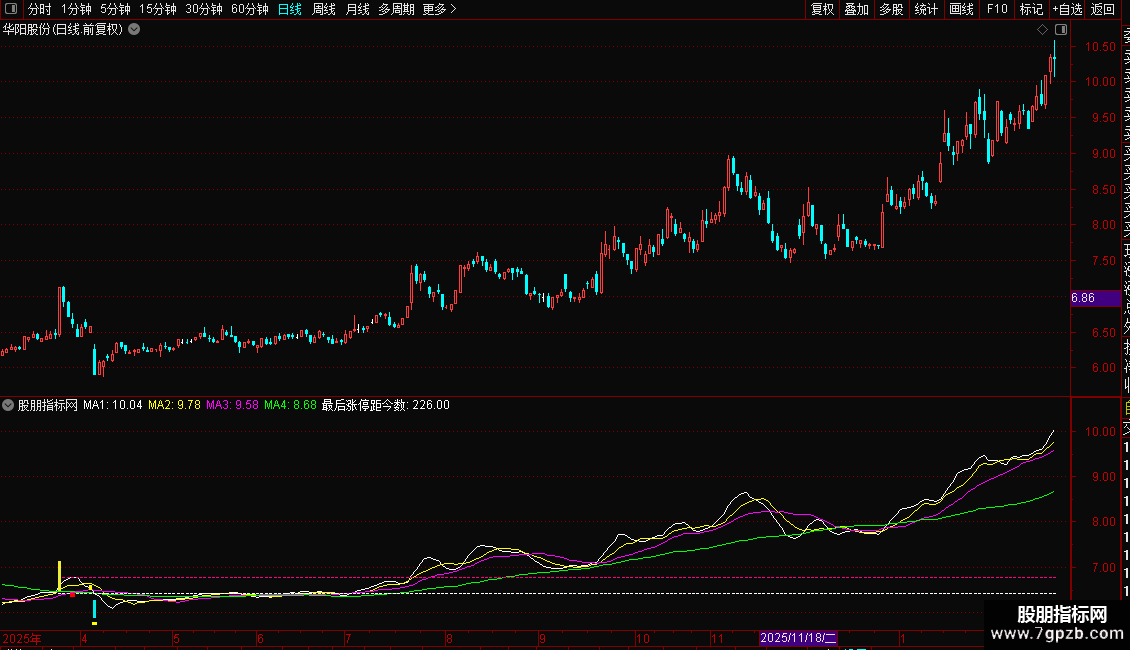The width and height of the screenshot is (1130, 650).
Task: Expand the 更多 periods menu
Action: click(x=440, y=9)
